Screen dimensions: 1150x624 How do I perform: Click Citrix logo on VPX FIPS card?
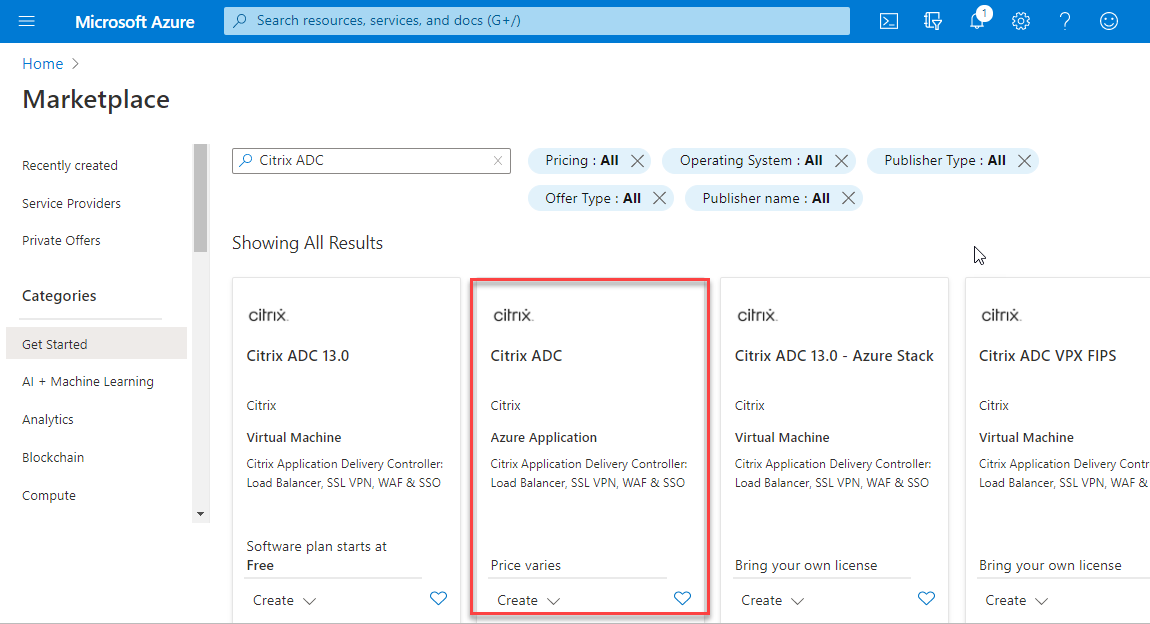point(1000,315)
